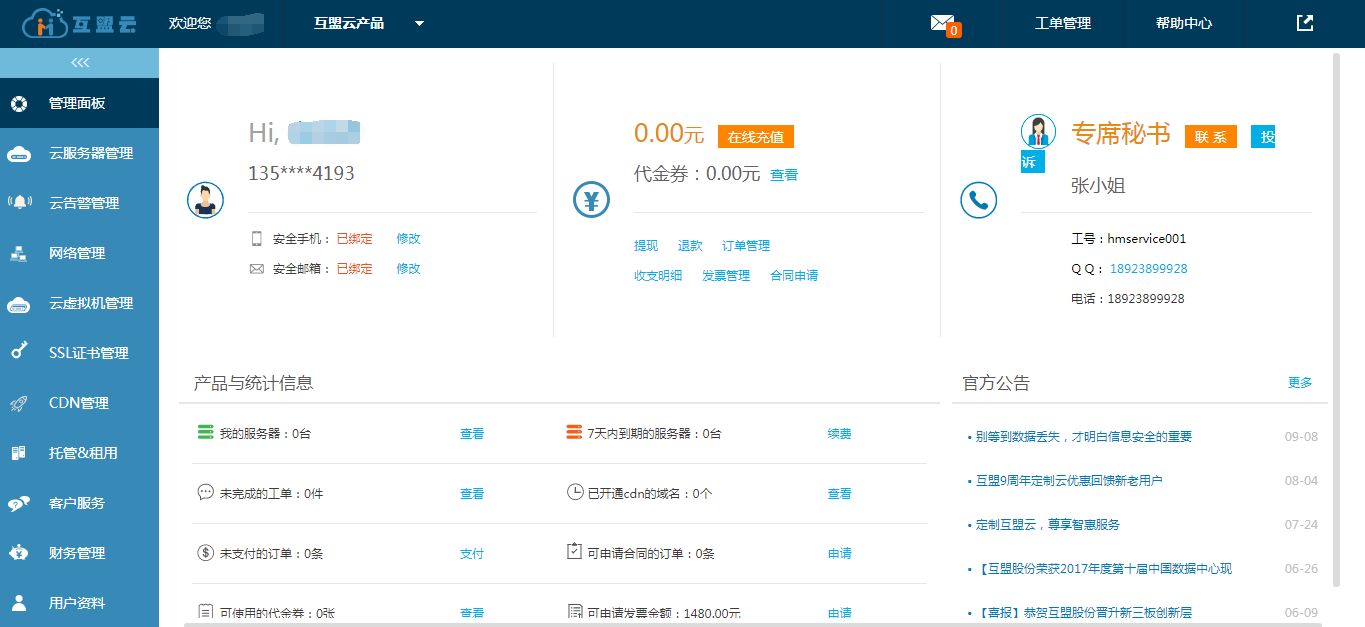
Task: Click the 在线充值 button
Action: point(755,137)
